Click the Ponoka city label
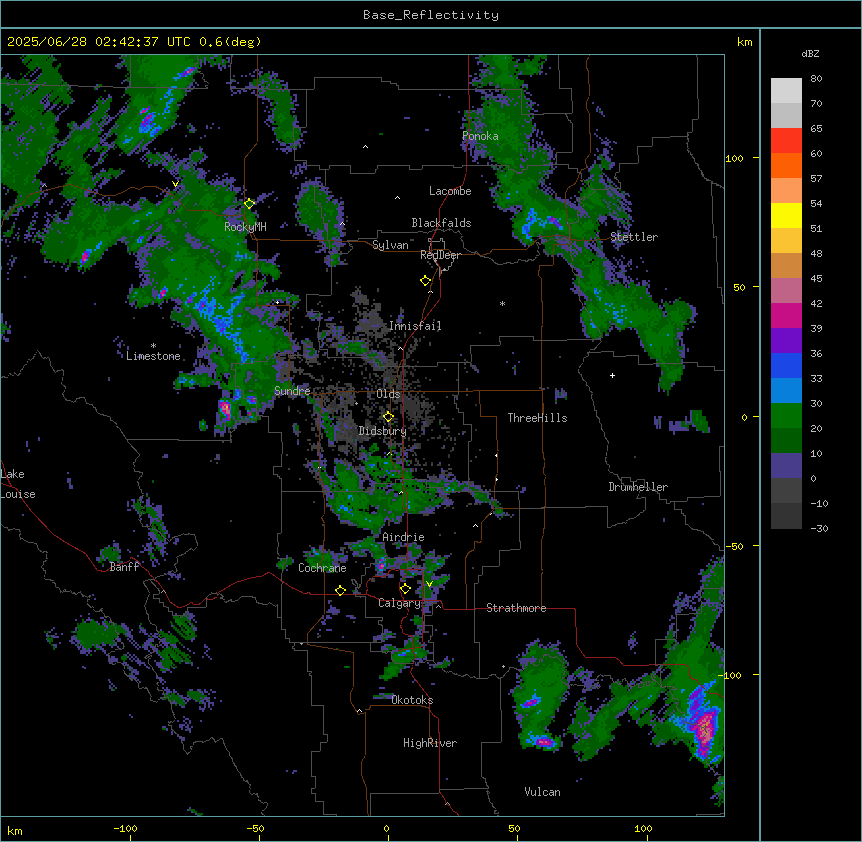This screenshot has height=842, width=862. pos(480,136)
